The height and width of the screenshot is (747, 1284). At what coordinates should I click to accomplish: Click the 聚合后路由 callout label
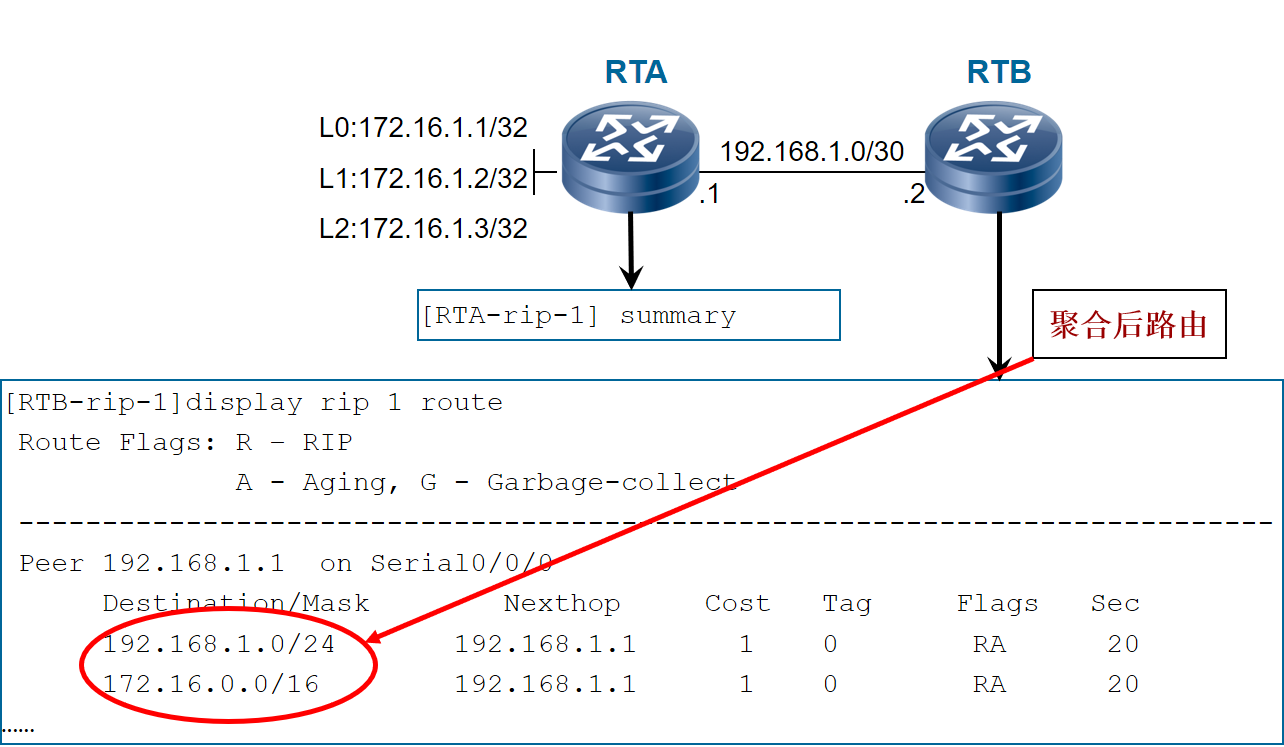pyautogui.click(x=1129, y=325)
